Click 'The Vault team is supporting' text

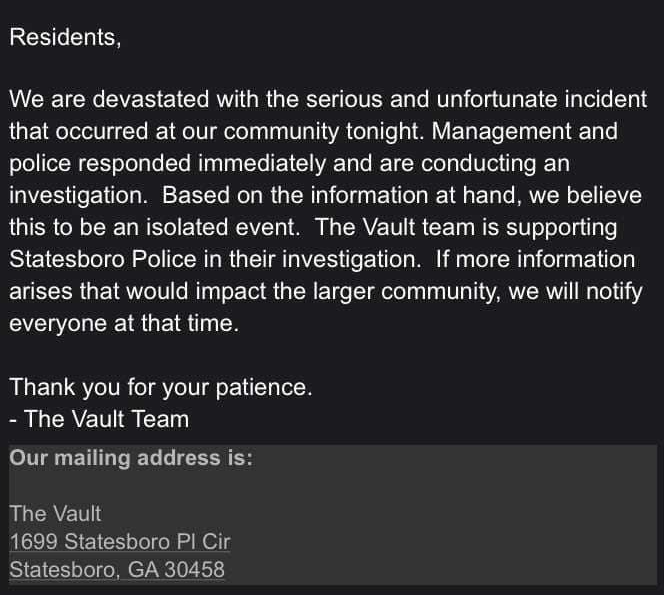(x=466, y=227)
